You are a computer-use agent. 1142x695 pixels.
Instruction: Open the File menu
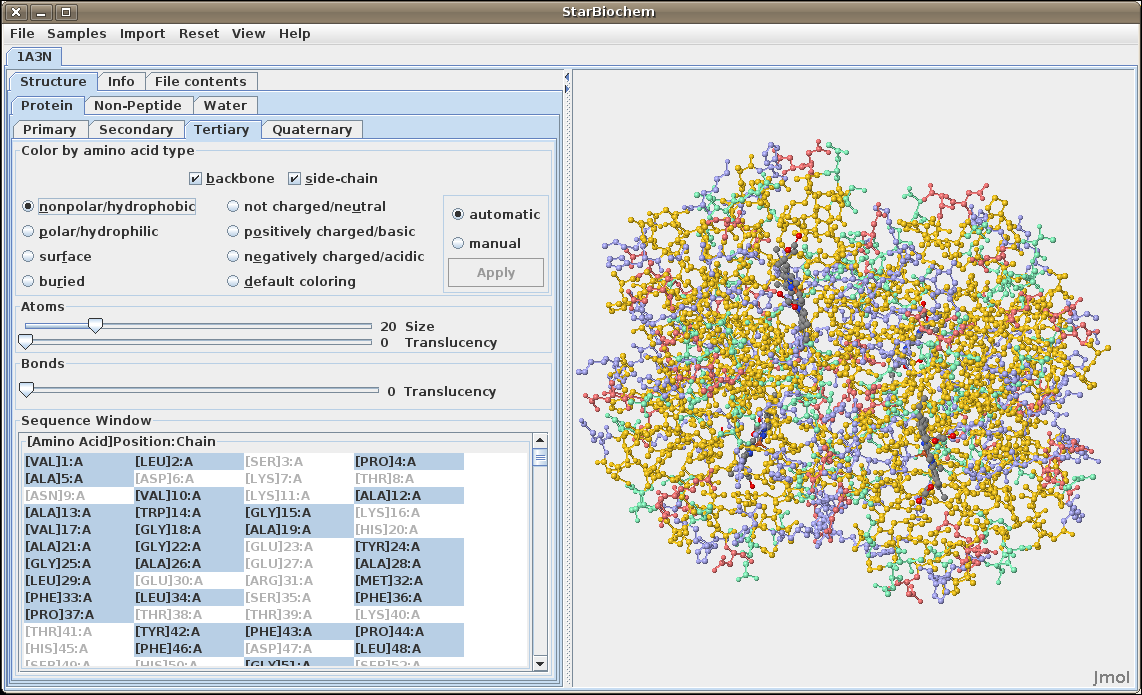click(x=22, y=34)
